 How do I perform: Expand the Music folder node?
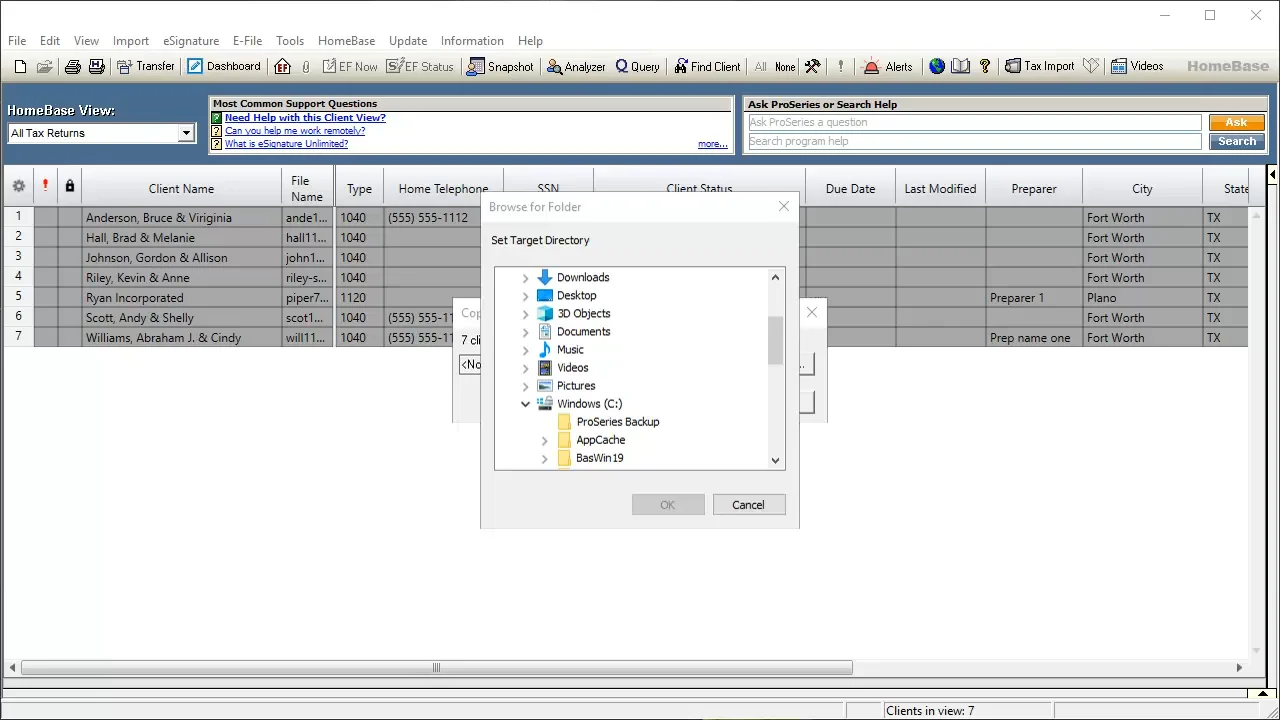526,350
